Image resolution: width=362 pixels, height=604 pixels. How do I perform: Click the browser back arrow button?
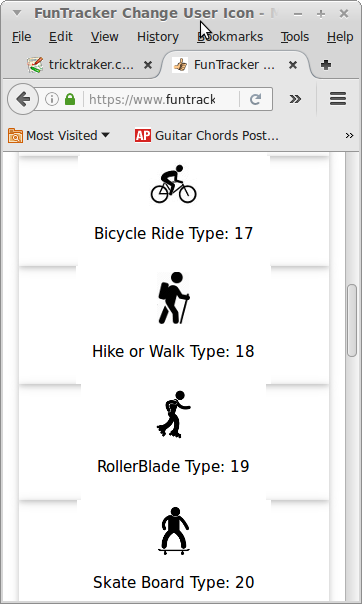click(23, 99)
